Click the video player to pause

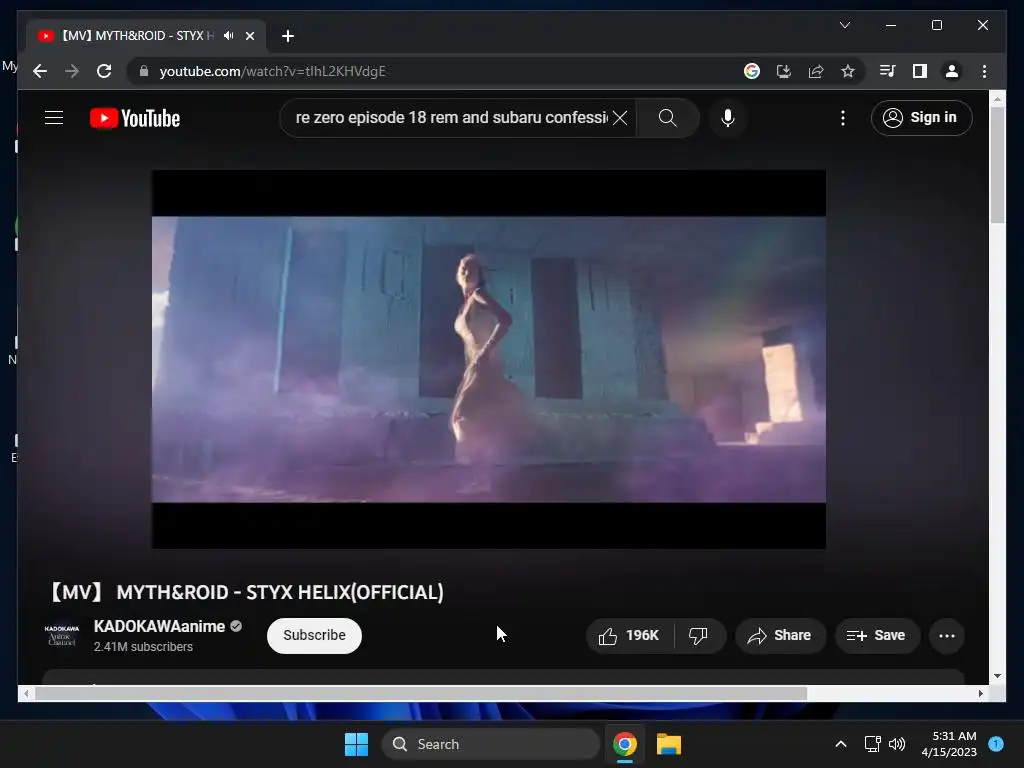click(x=488, y=359)
